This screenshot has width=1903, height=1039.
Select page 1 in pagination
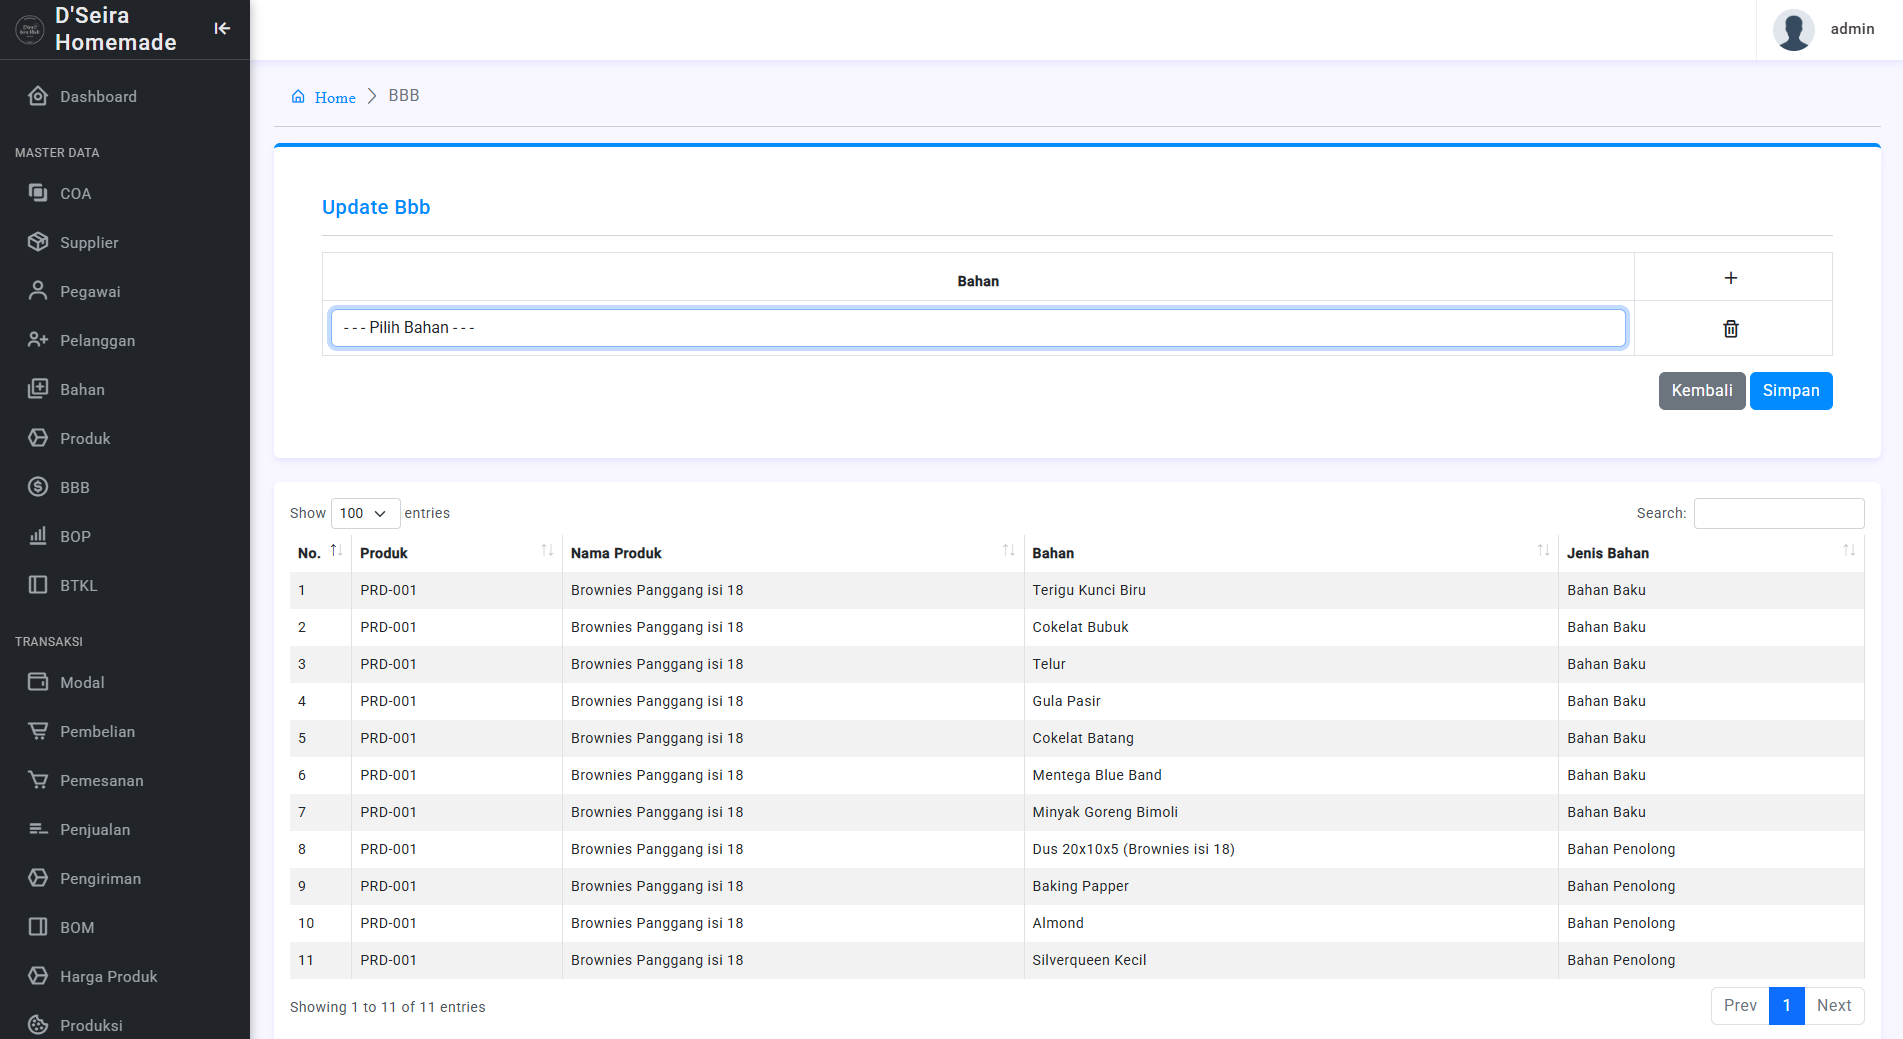click(1787, 1005)
